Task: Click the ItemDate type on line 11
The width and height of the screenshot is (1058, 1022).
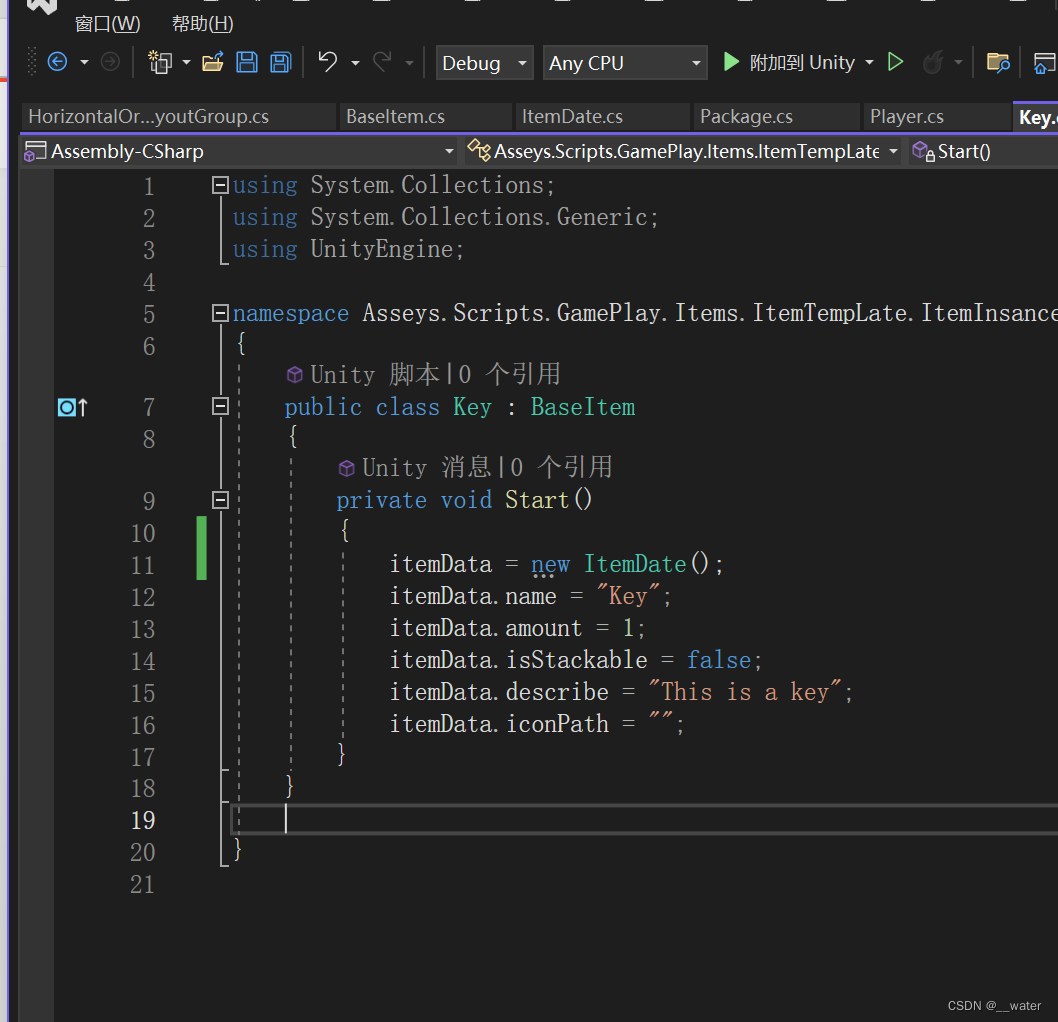Action: [x=635, y=563]
